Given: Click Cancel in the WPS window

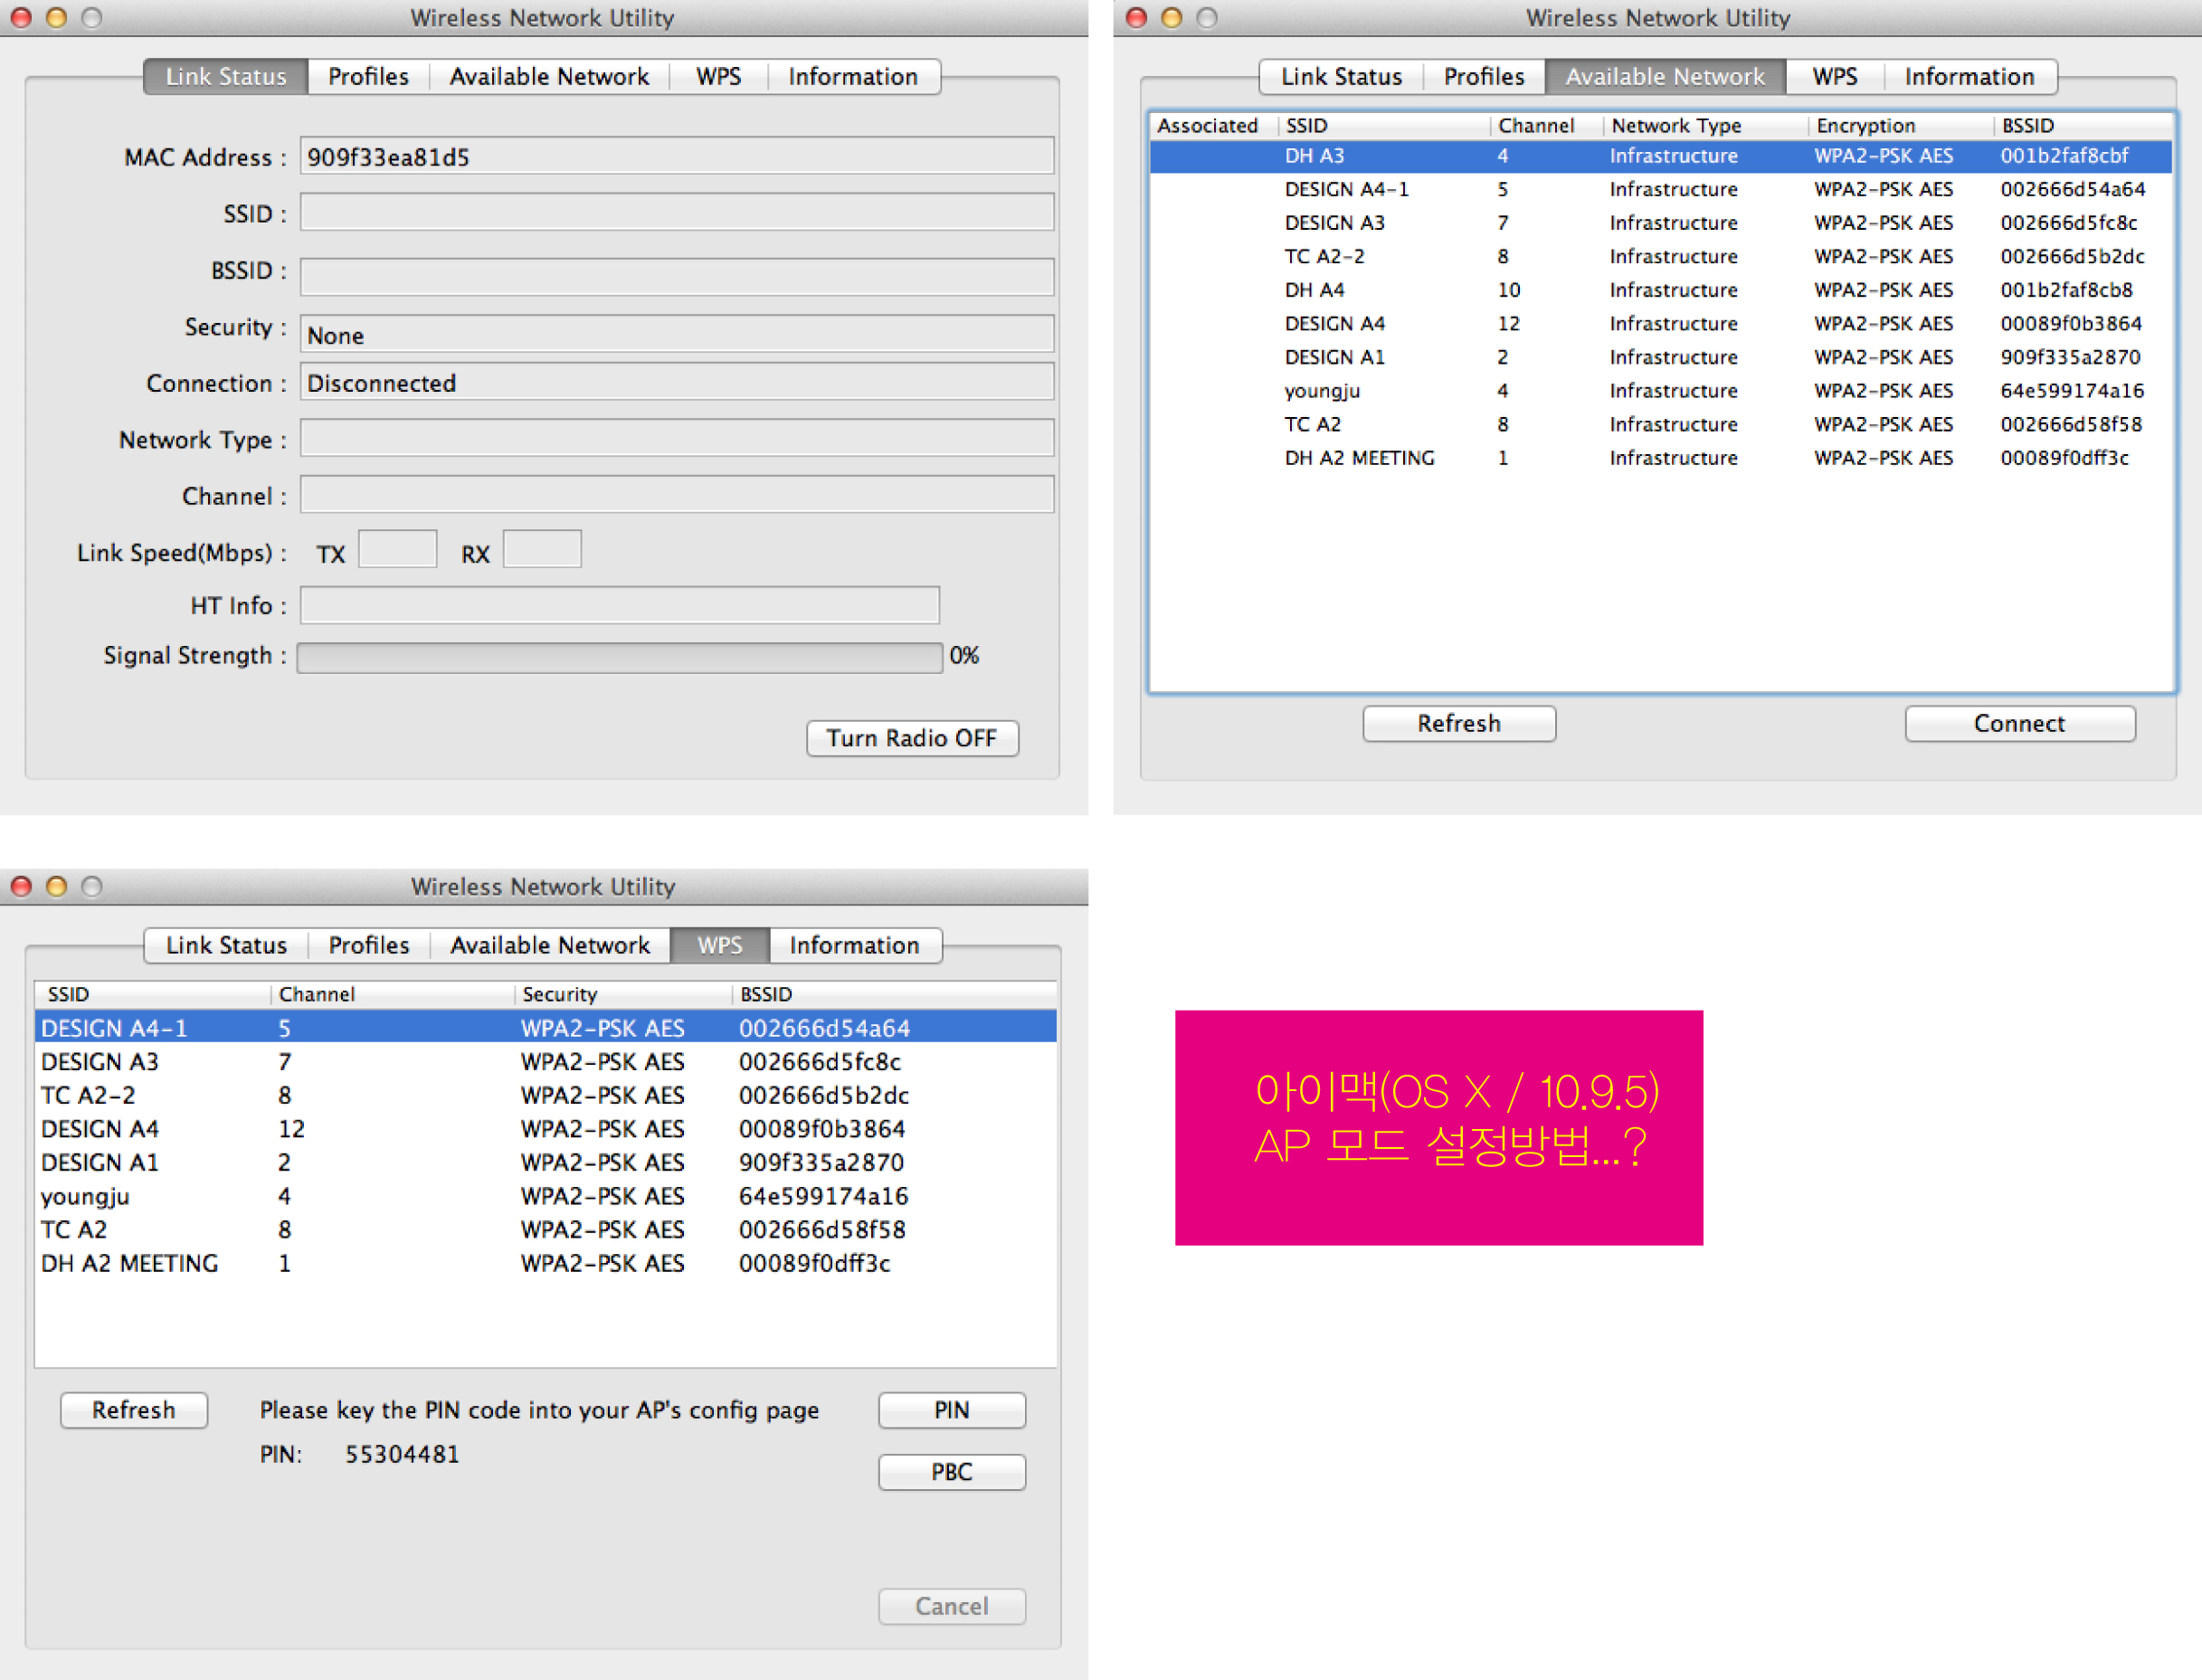Looking at the screenshot, I should click(951, 1606).
